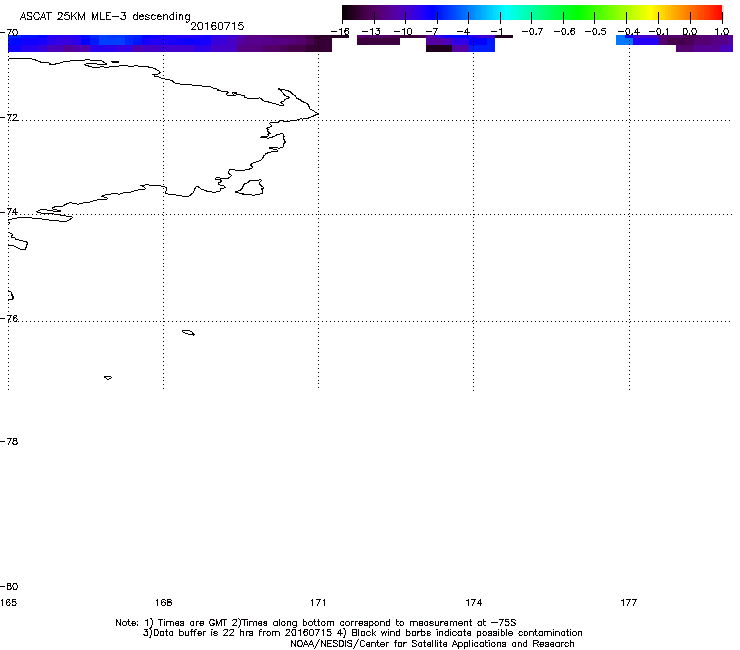Click the NOAA/NESDIS credit line
This screenshot has height=650, width=740.
pos(432,644)
